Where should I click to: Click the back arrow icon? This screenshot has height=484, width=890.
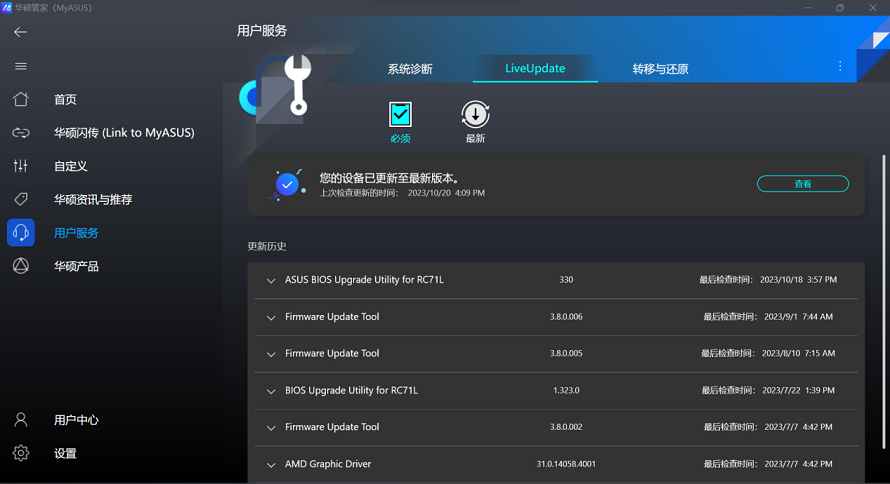[x=20, y=32]
